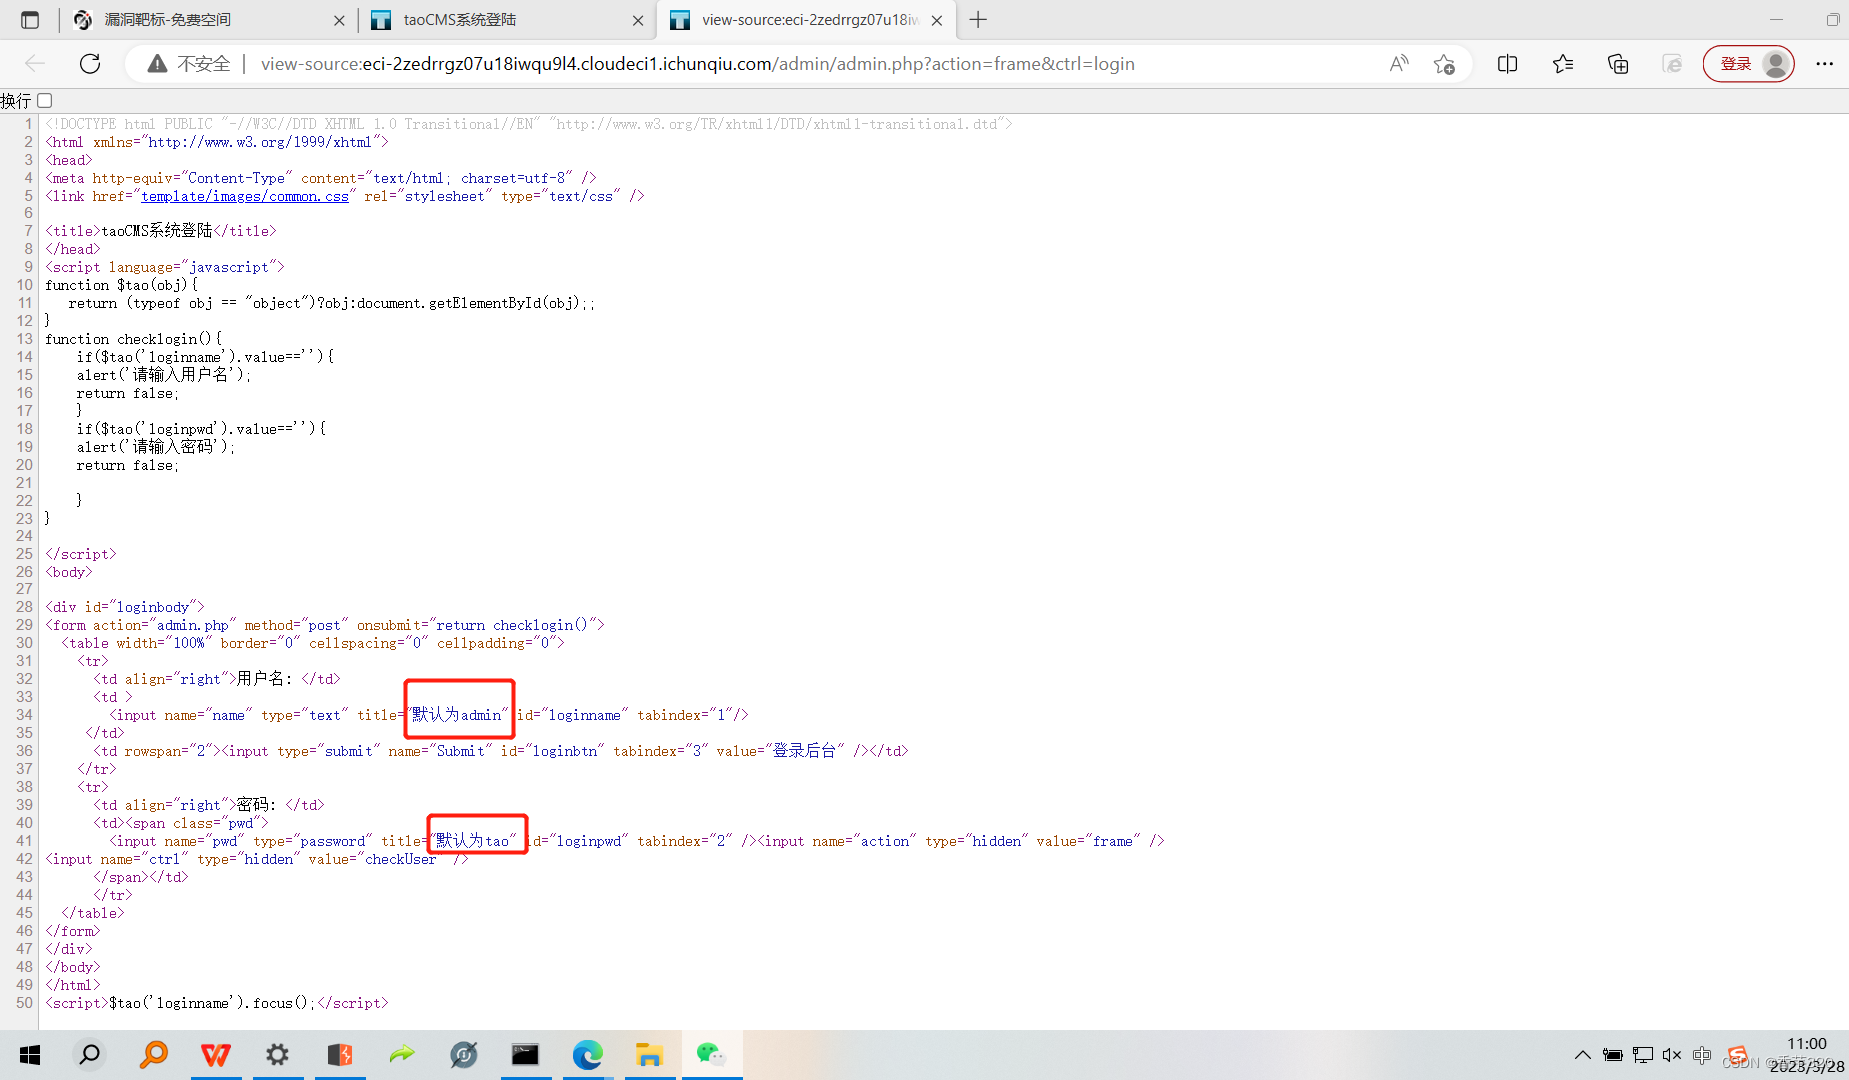Open the gear Settings app in taskbar

click(277, 1055)
